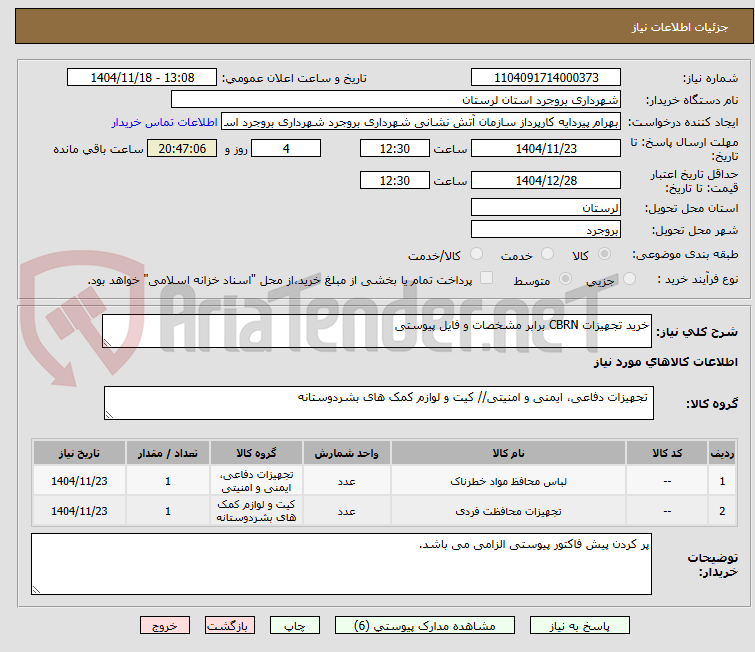Screen dimensions: 755x652
Task: Click item name لباس محافظ مواد خطرناک
Action: 508,481
